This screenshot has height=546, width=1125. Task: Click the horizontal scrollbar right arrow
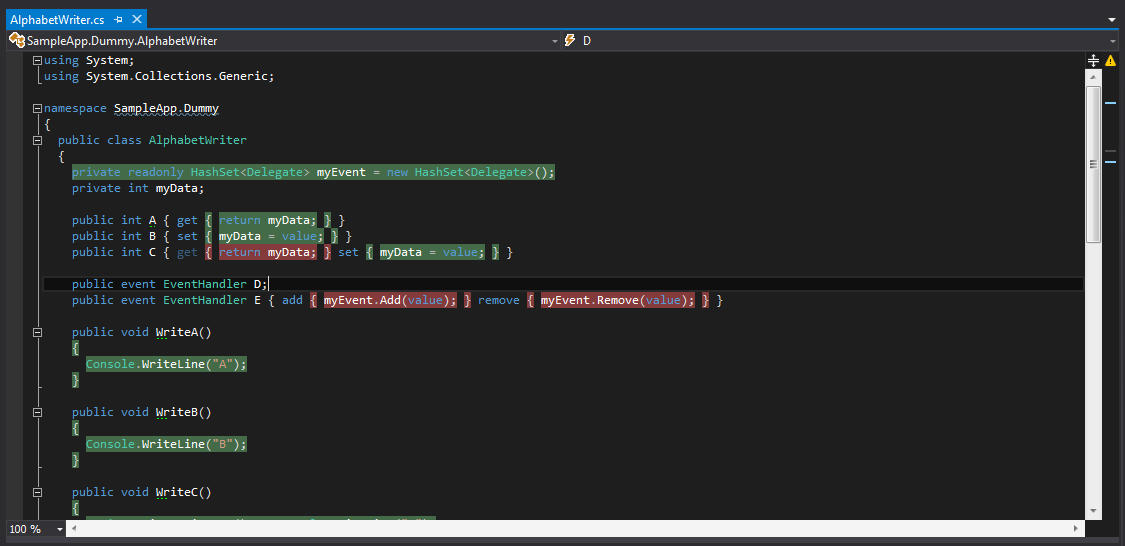pos(1076,528)
